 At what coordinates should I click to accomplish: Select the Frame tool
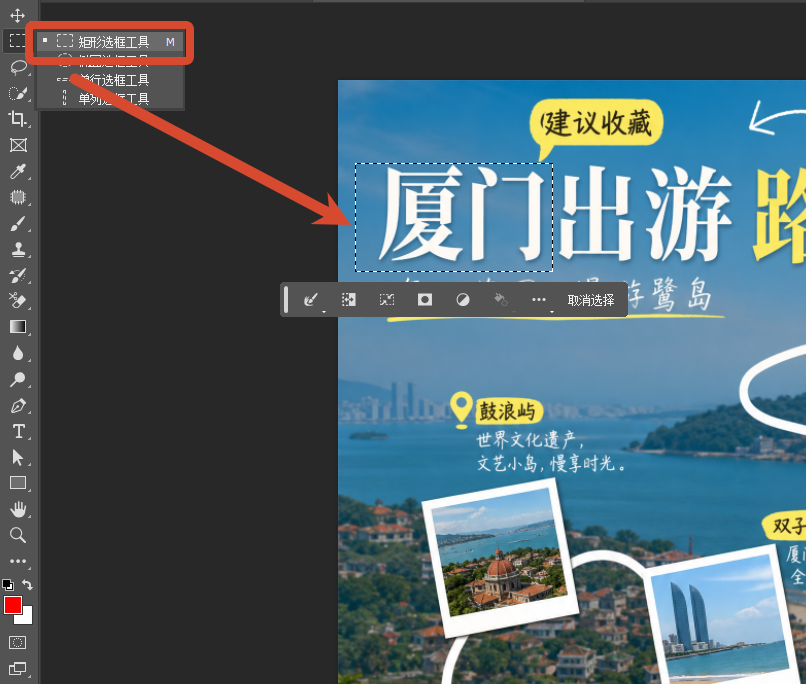[x=18, y=145]
